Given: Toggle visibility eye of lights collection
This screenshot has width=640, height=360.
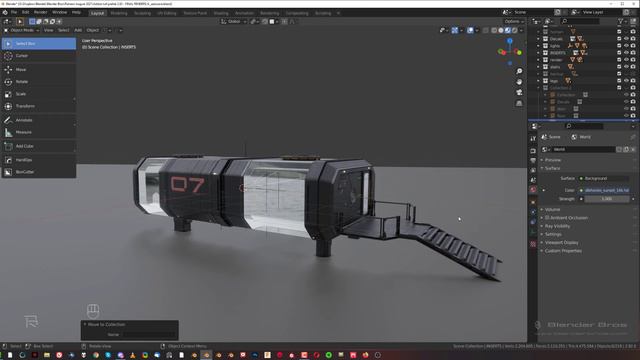Looking at the screenshot, I should pyautogui.click(x=626, y=46).
